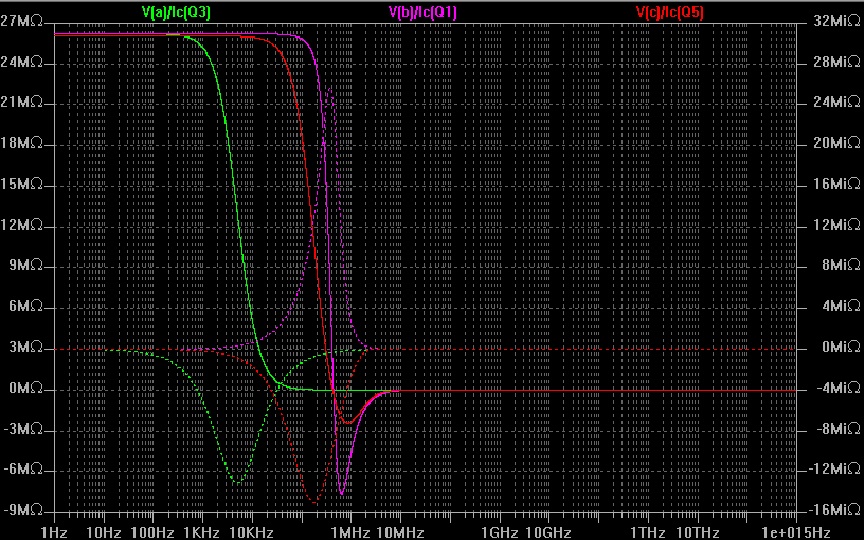This screenshot has height=540, width=864.
Task: Click the -9MΩ left axis label
Action: click(x=23, y=510)
